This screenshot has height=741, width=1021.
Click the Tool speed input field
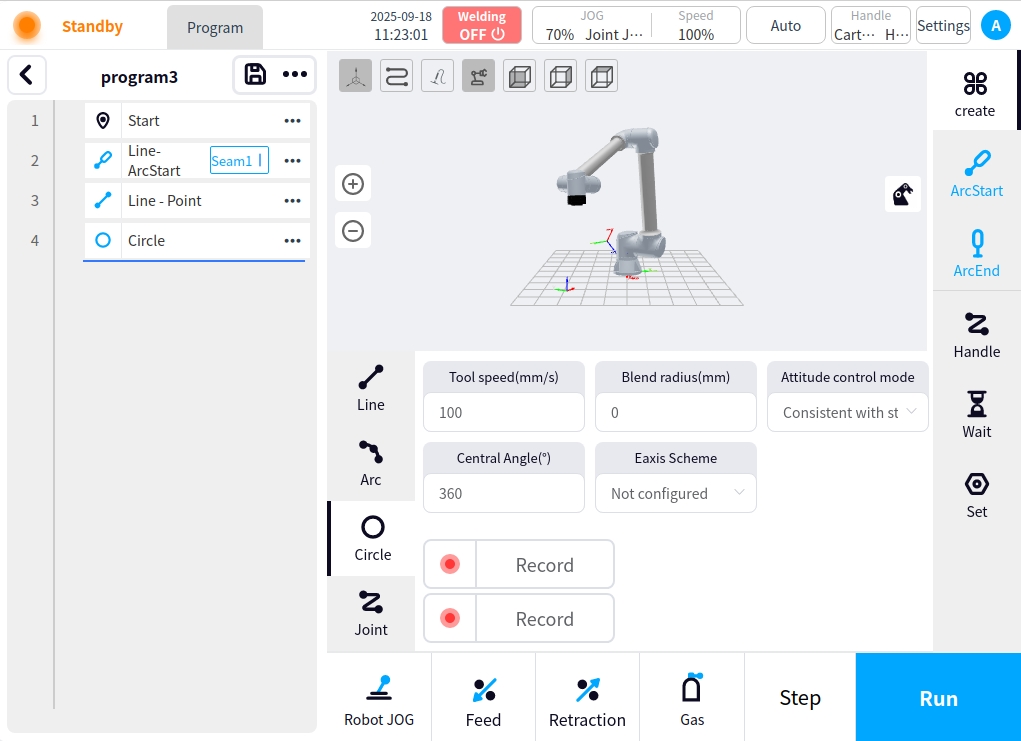coord(503,412)
